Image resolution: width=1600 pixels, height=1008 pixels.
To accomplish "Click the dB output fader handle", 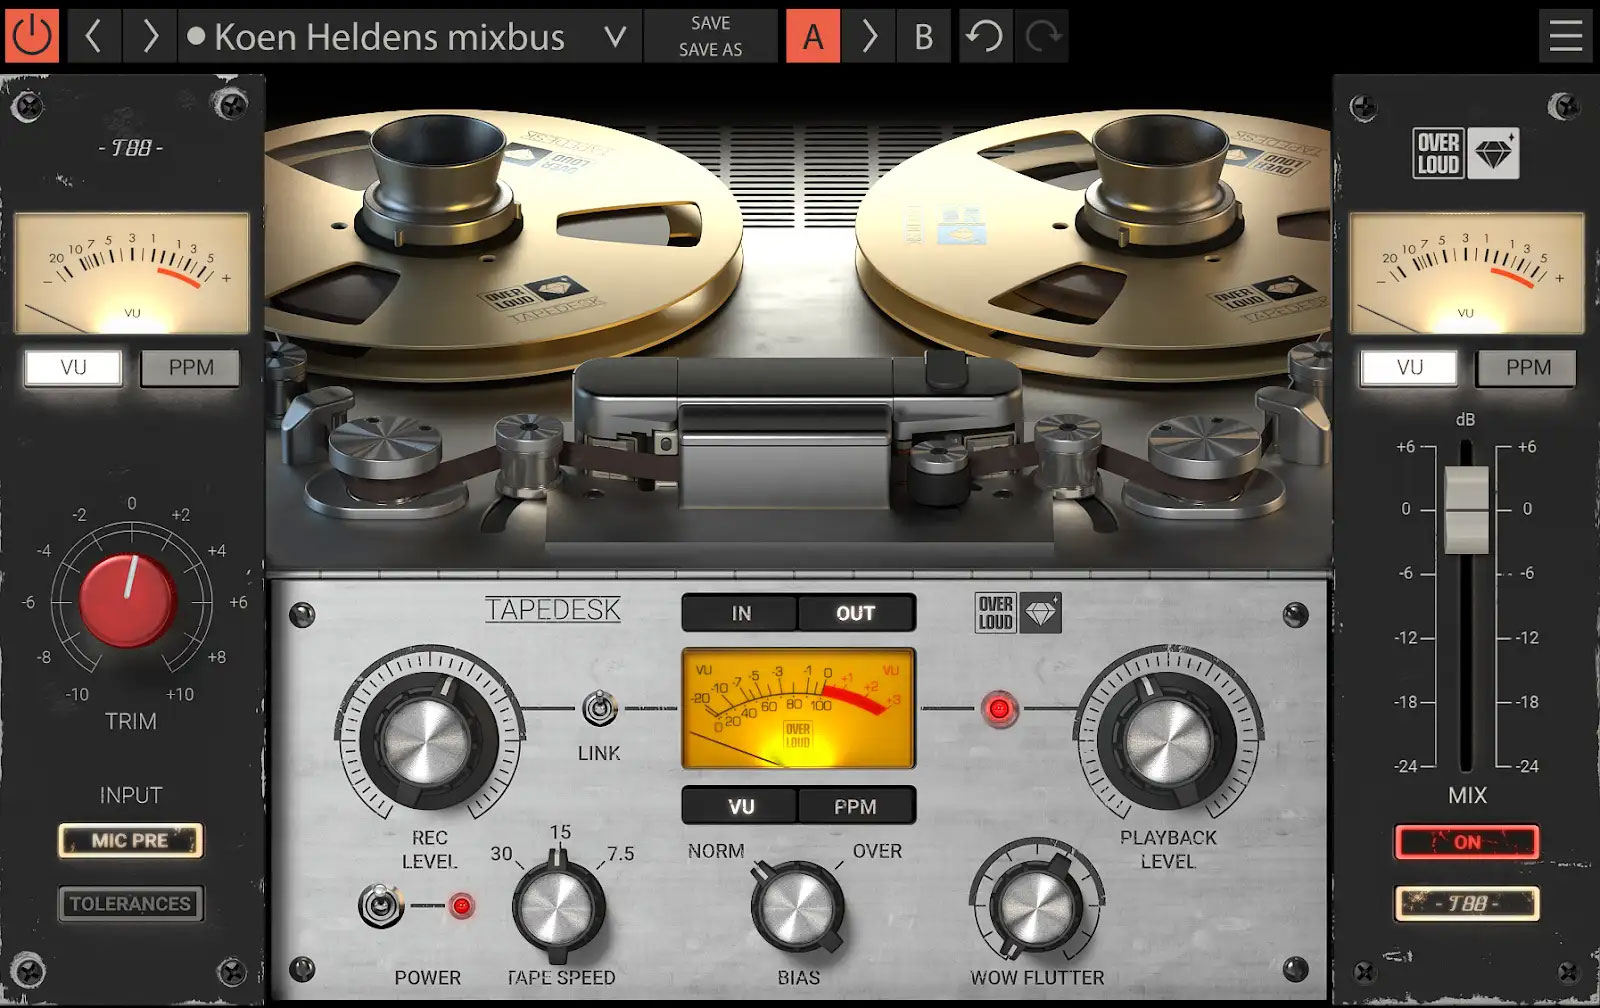I will pyautogui.click(x=1467, y=509).
